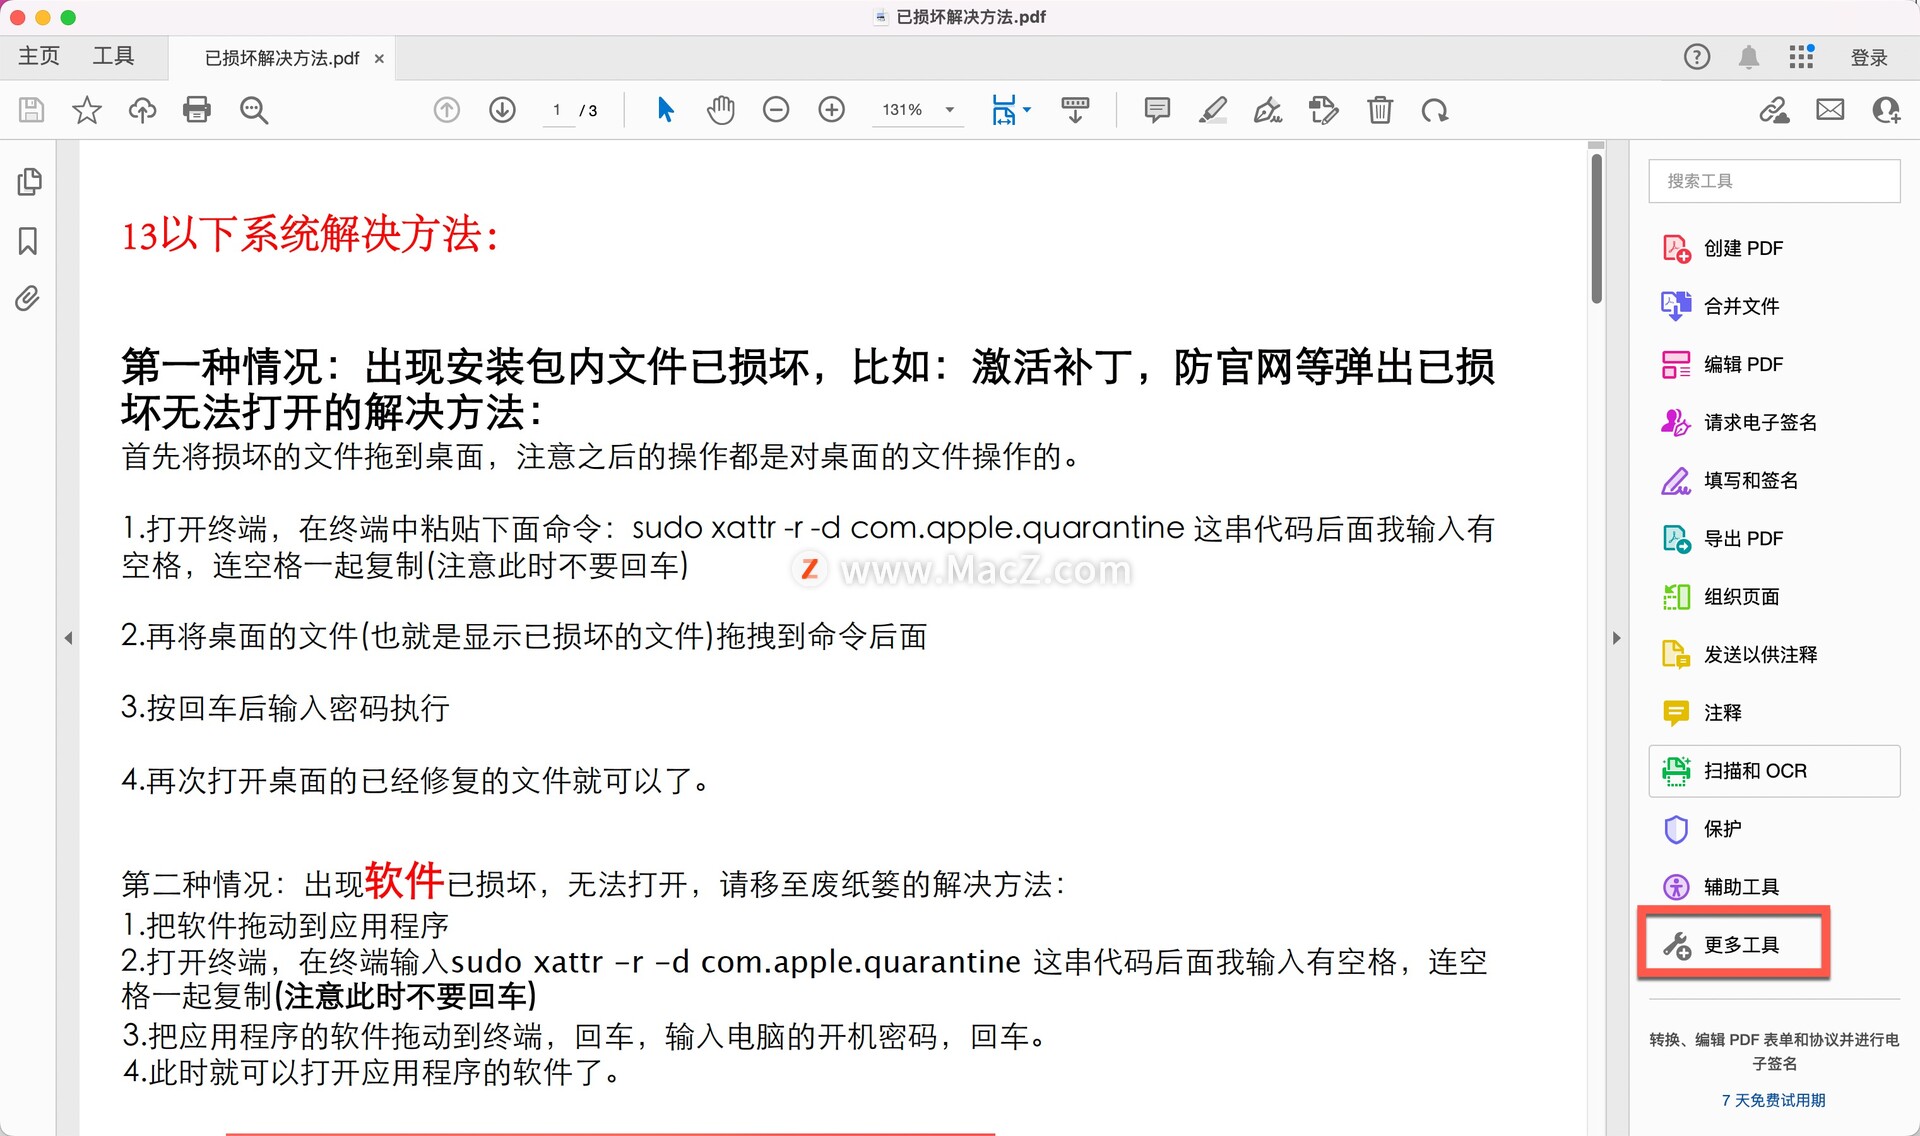
Task: Open the fit page width options
Action: 1010,110
